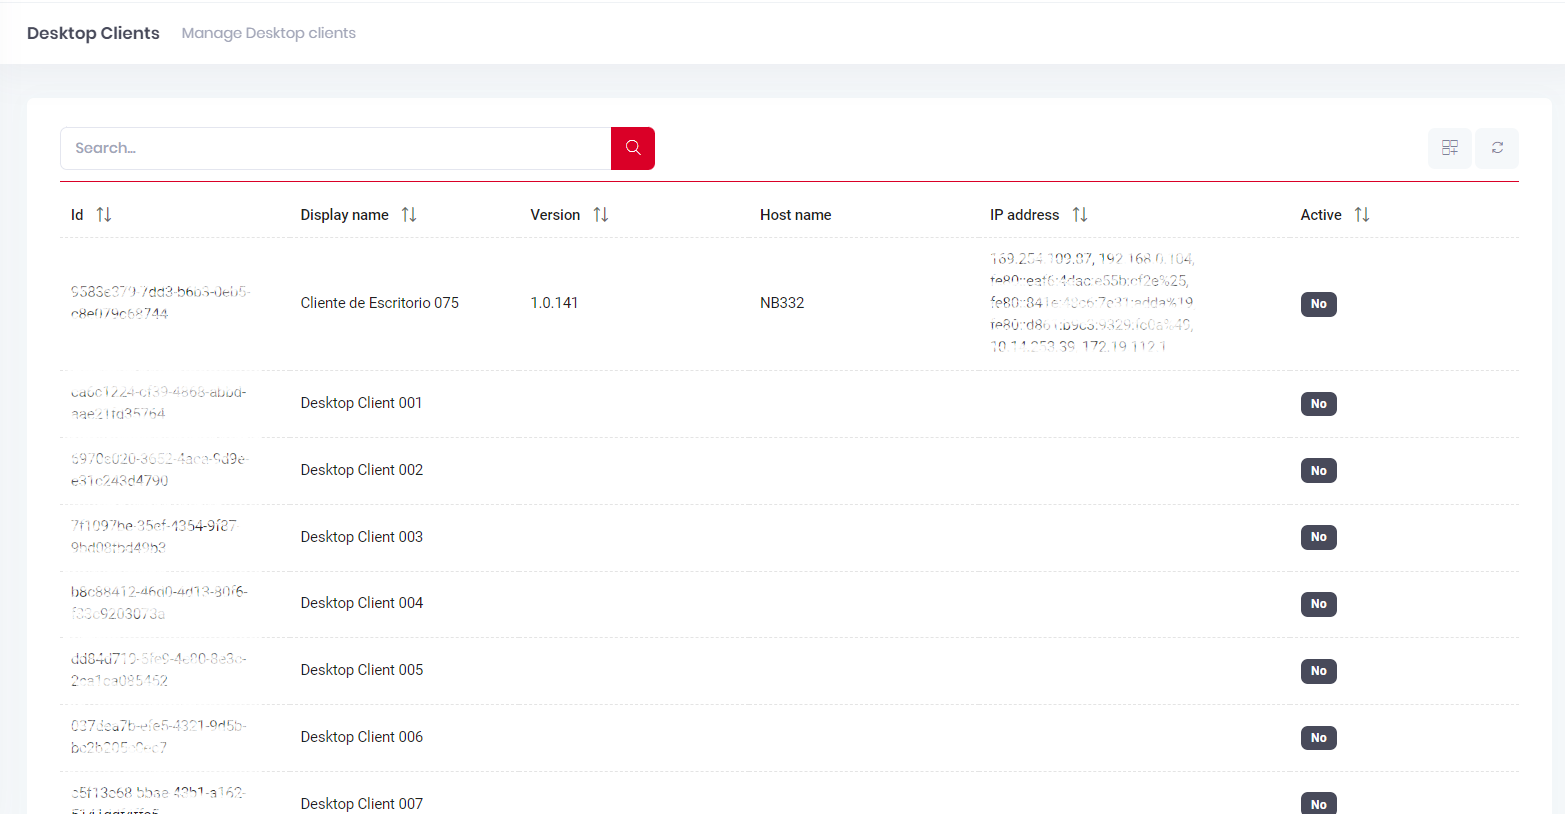Open the column layout grid icon
The image size is (1565, 814).
click(1450, 148)
